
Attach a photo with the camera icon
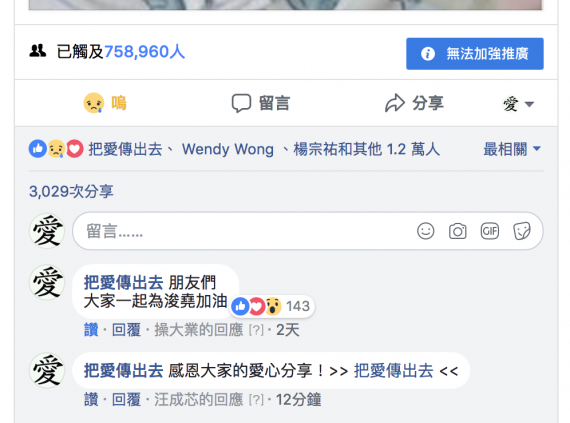[457, 231]
